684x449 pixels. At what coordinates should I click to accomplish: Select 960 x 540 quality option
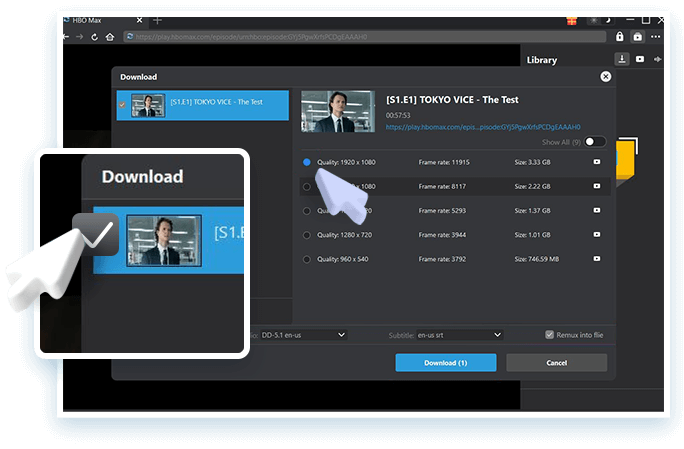coord(307,259)
